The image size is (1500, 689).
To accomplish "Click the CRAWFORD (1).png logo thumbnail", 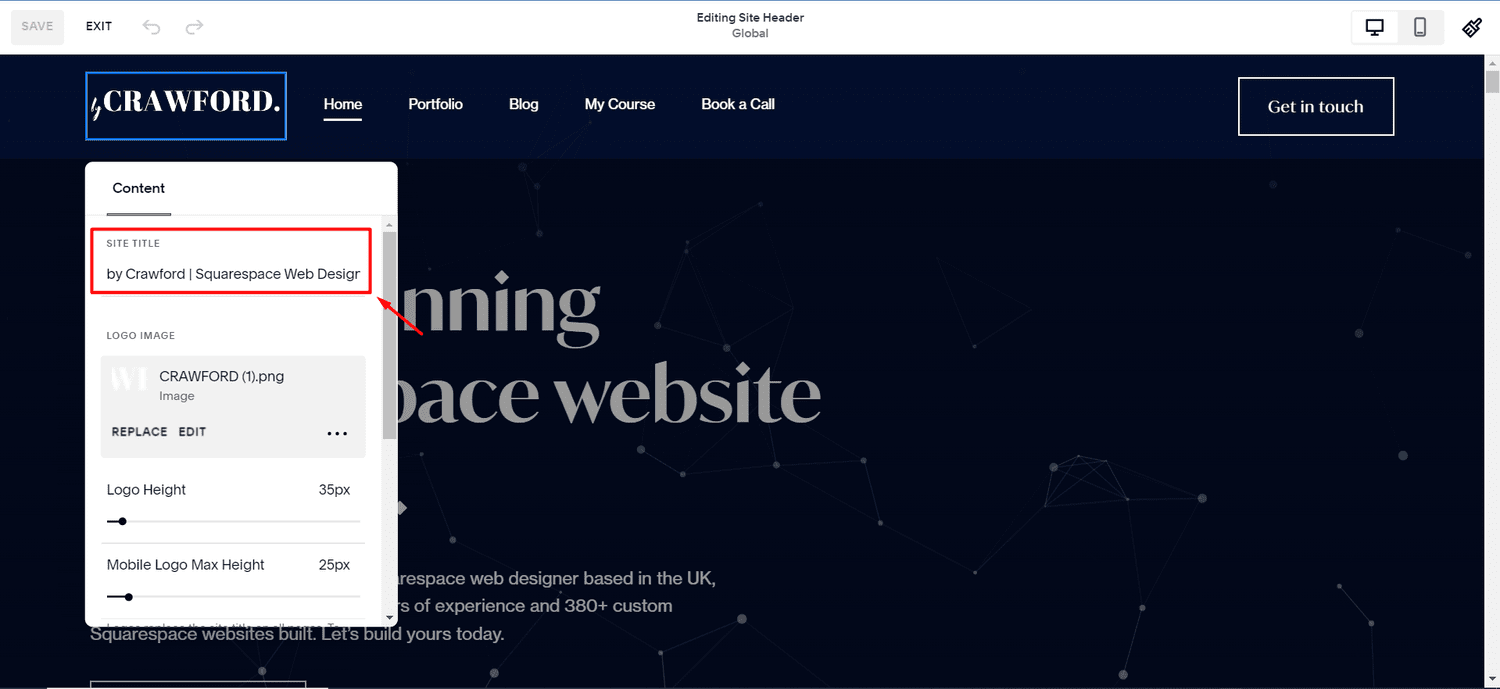I will point(128,378).
